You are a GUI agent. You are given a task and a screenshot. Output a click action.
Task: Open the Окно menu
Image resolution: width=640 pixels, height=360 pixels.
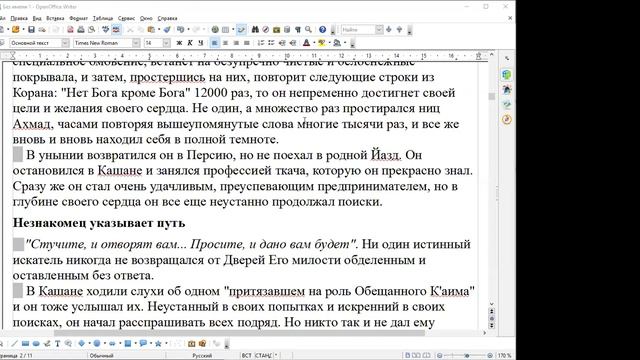coord(146,18)
